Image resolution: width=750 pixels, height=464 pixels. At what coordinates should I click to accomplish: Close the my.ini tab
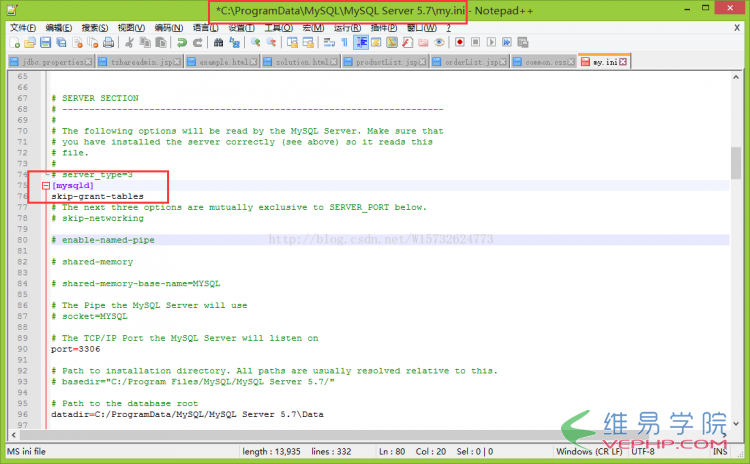pos(623,62)
